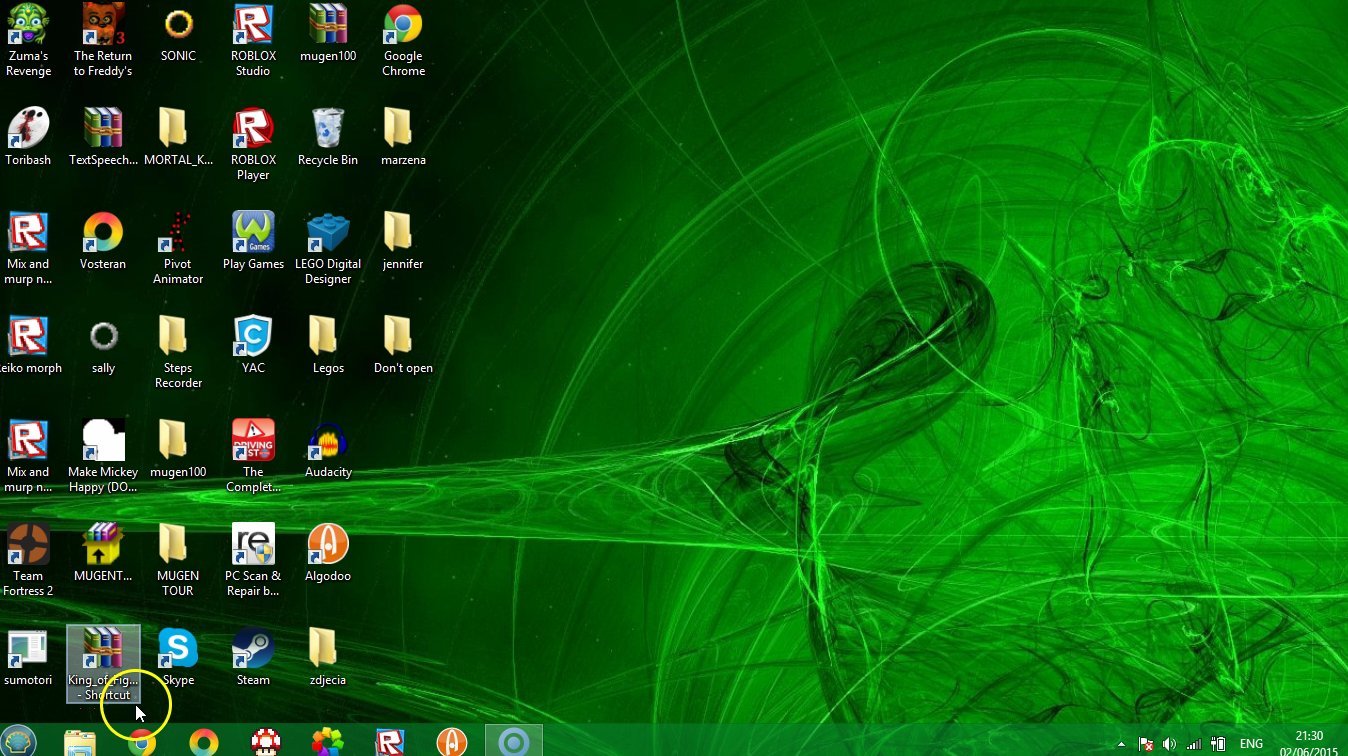
Task: Select the PC Scan & Repair shortcut
Action: point(253,560)
